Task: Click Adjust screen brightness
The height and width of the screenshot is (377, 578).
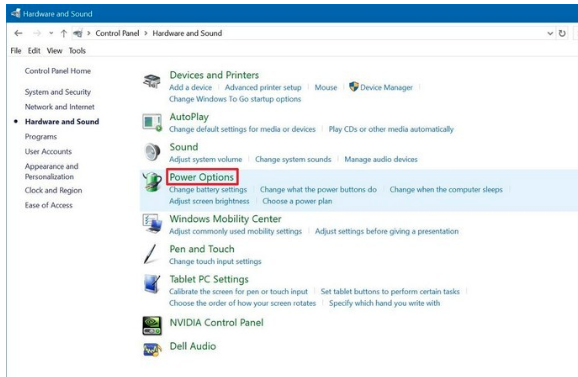Action: tap(209, 201)
